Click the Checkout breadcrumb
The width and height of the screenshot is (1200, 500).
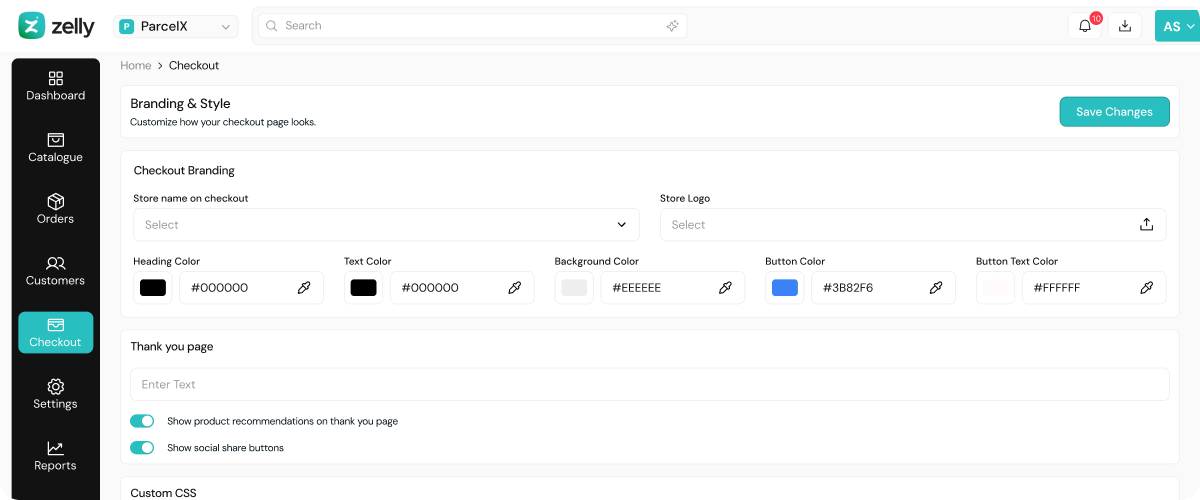[x=194, y=65]
